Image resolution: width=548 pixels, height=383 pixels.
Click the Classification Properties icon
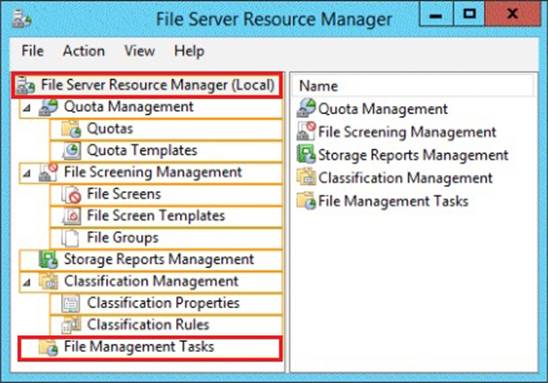tap(71, 303)
